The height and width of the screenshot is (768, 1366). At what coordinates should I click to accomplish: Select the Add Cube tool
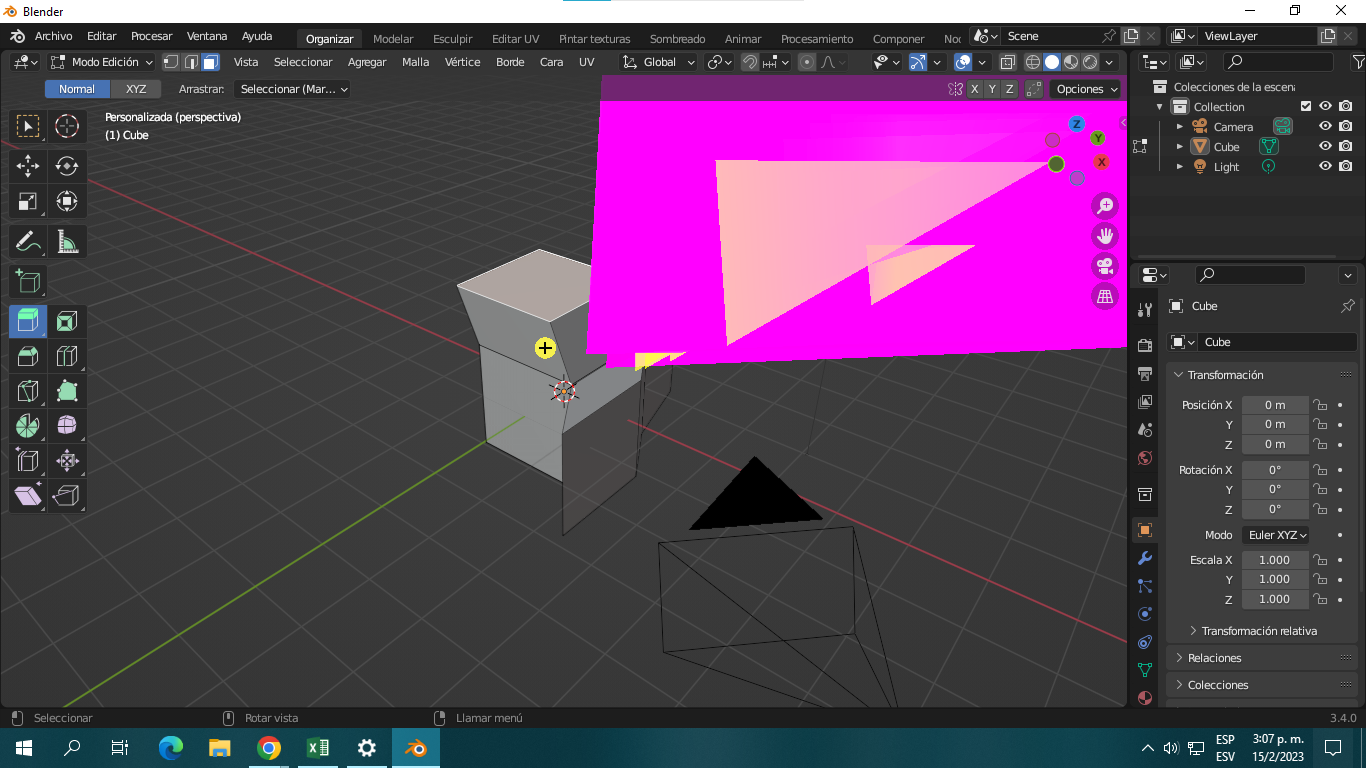28,281
